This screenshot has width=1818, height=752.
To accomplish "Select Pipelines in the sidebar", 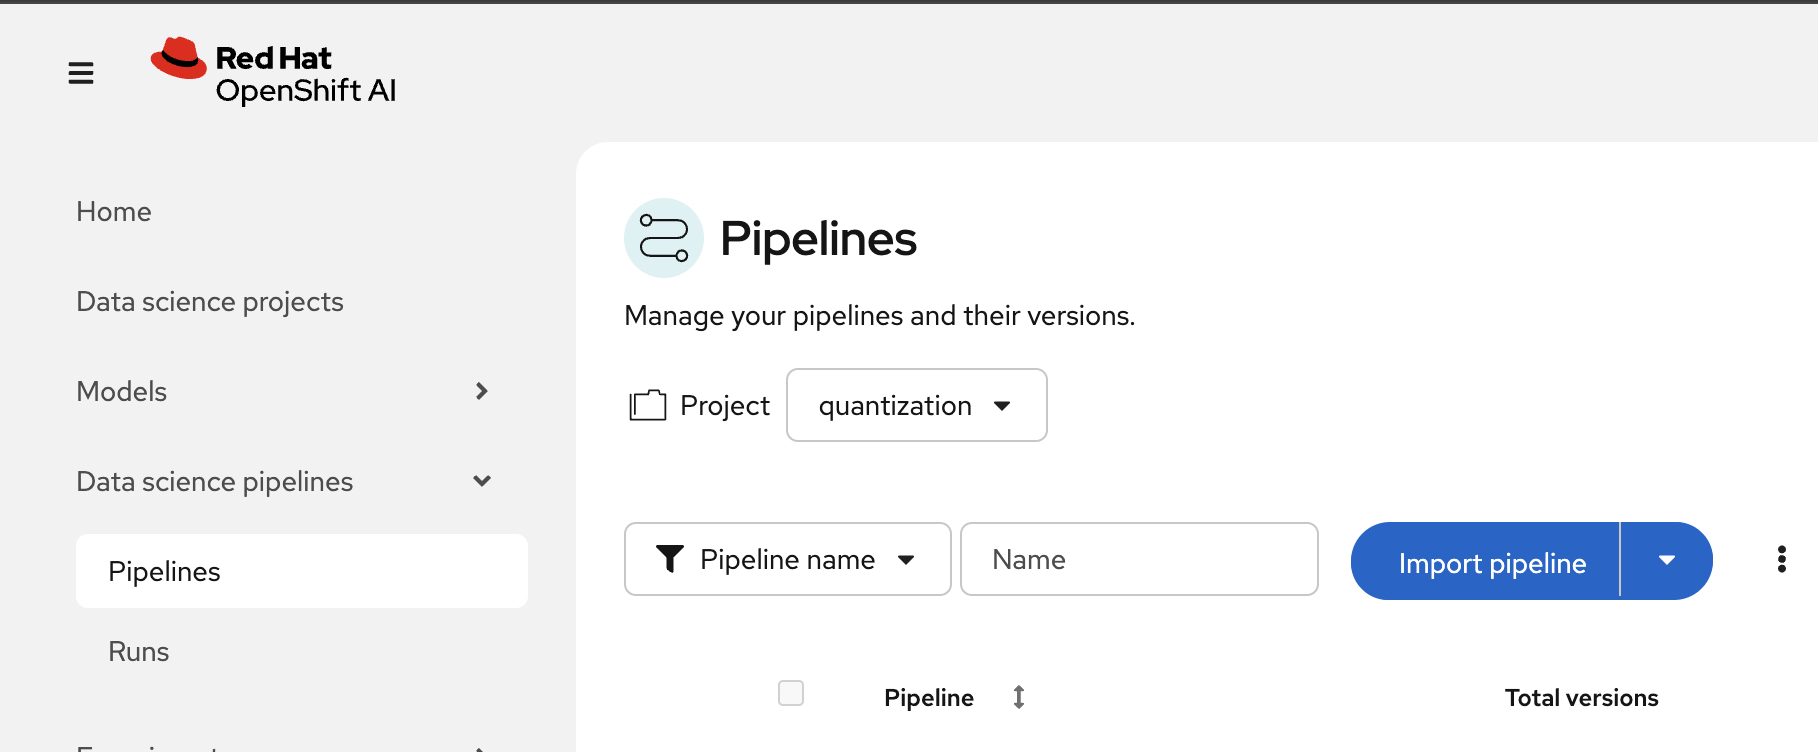I will [302, 571].
